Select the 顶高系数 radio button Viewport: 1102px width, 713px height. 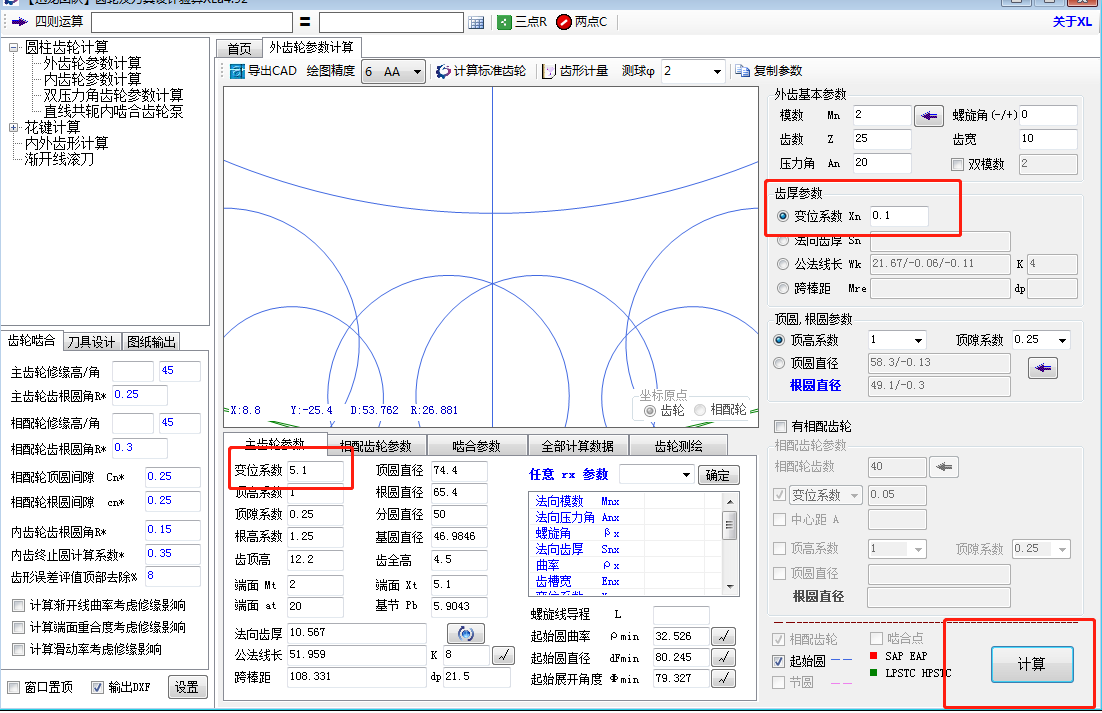point(779,340)
